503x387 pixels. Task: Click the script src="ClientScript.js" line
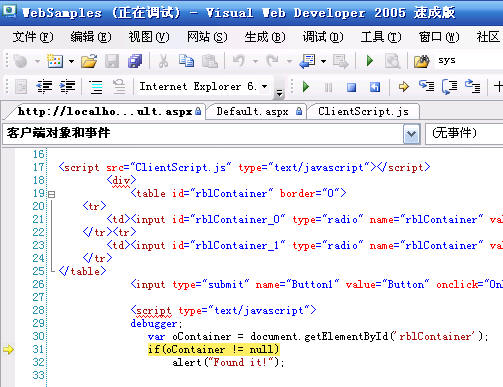tap(244, 167)
